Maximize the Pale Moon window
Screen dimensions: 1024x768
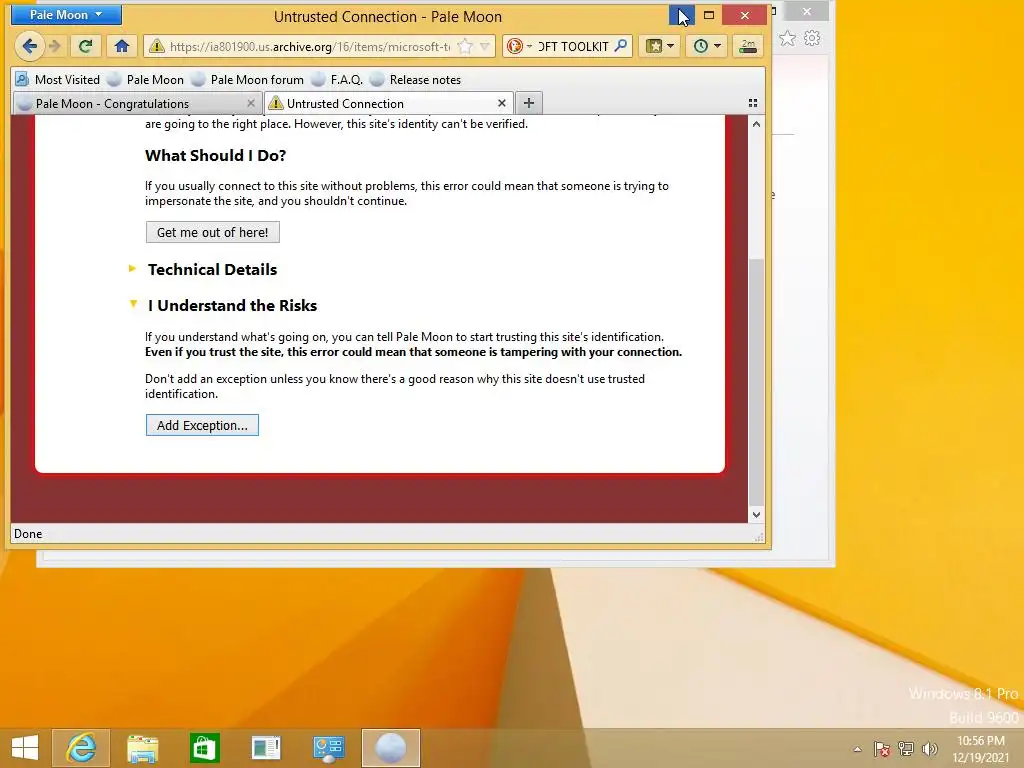pyautogui.click(x=709, y=15)
